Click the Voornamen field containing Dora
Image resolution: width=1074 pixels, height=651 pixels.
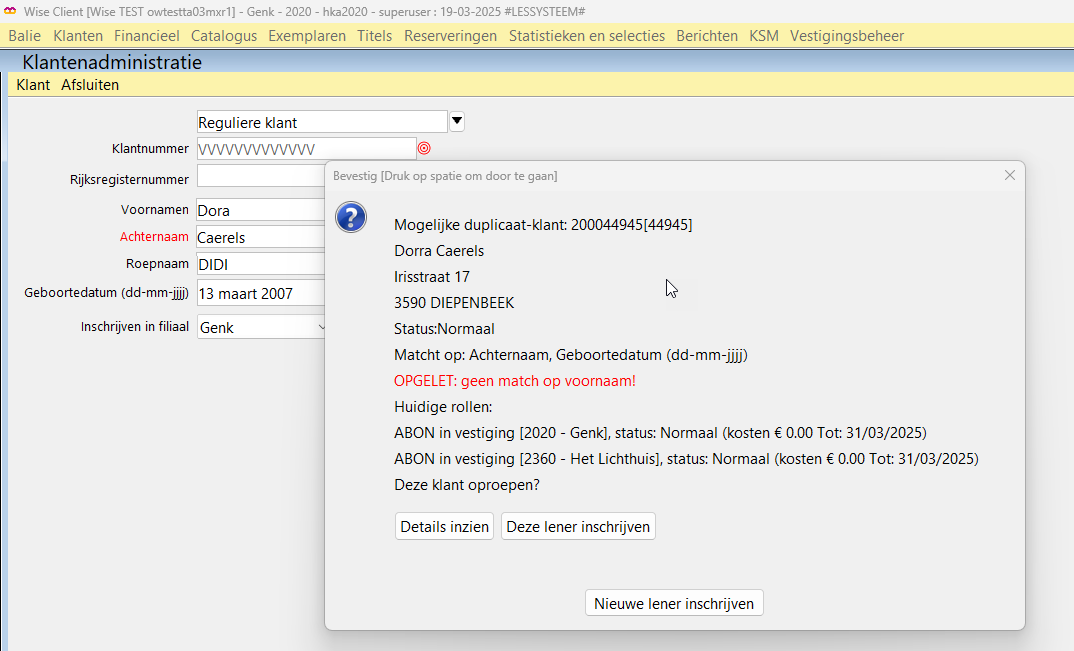click(x=261, y=210)
